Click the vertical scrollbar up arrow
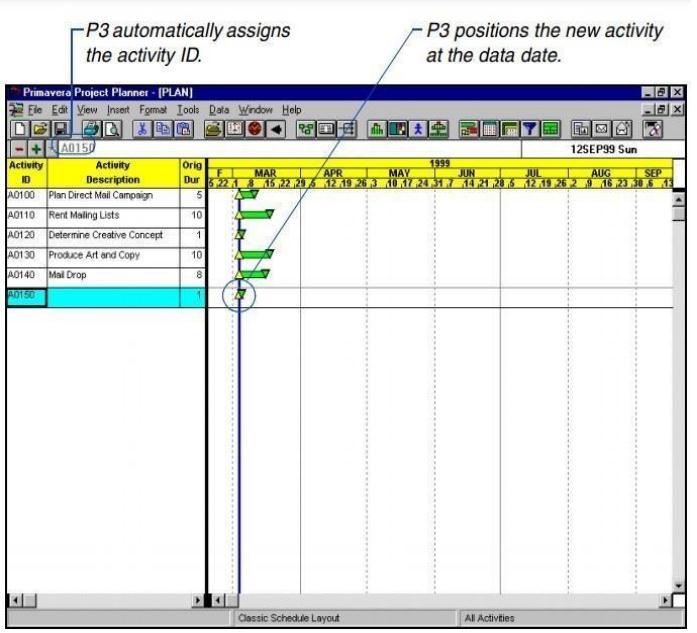 [x=678, y=200]
